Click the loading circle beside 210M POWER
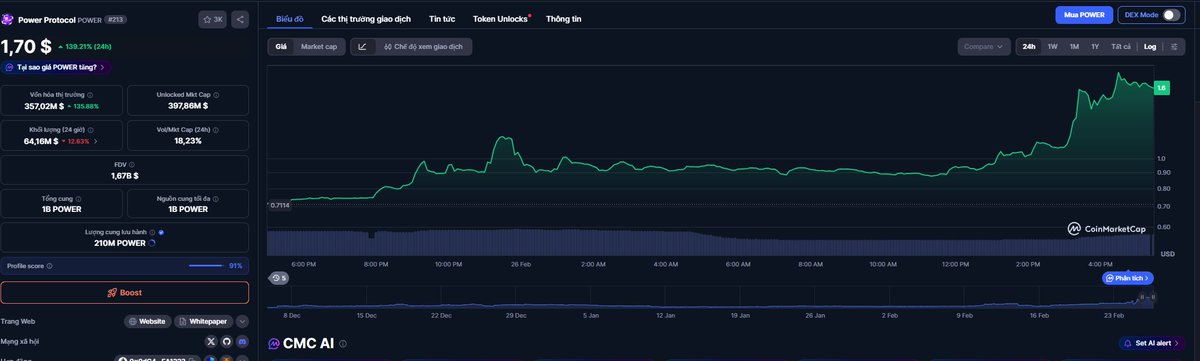The width and height of the screenshot is (1200, 361). tap(152, 243)
